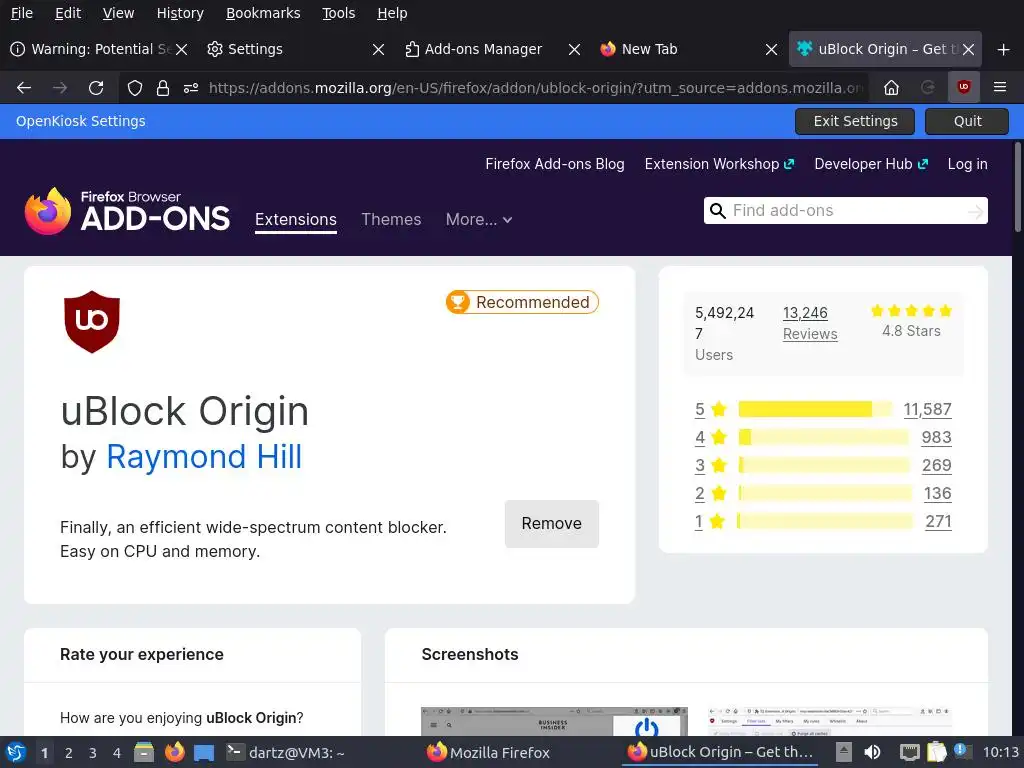Open the Developer Hub link
The width and height of the screenshot is (1024, 768).
pos(871,164)
